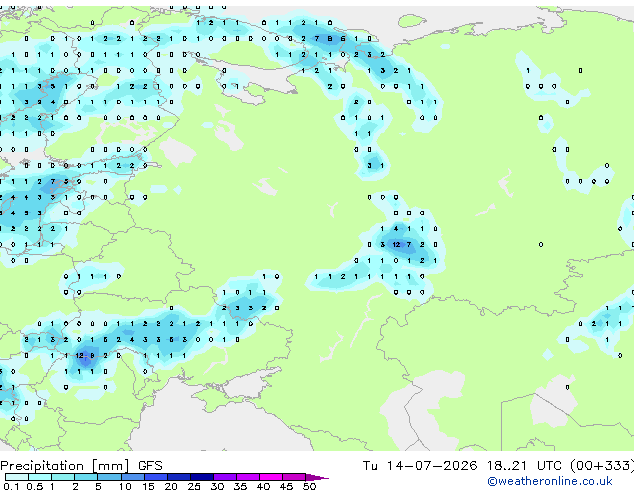
Task: Click the 10–15 mm legend swatch
Action: [x=133, y=477]
